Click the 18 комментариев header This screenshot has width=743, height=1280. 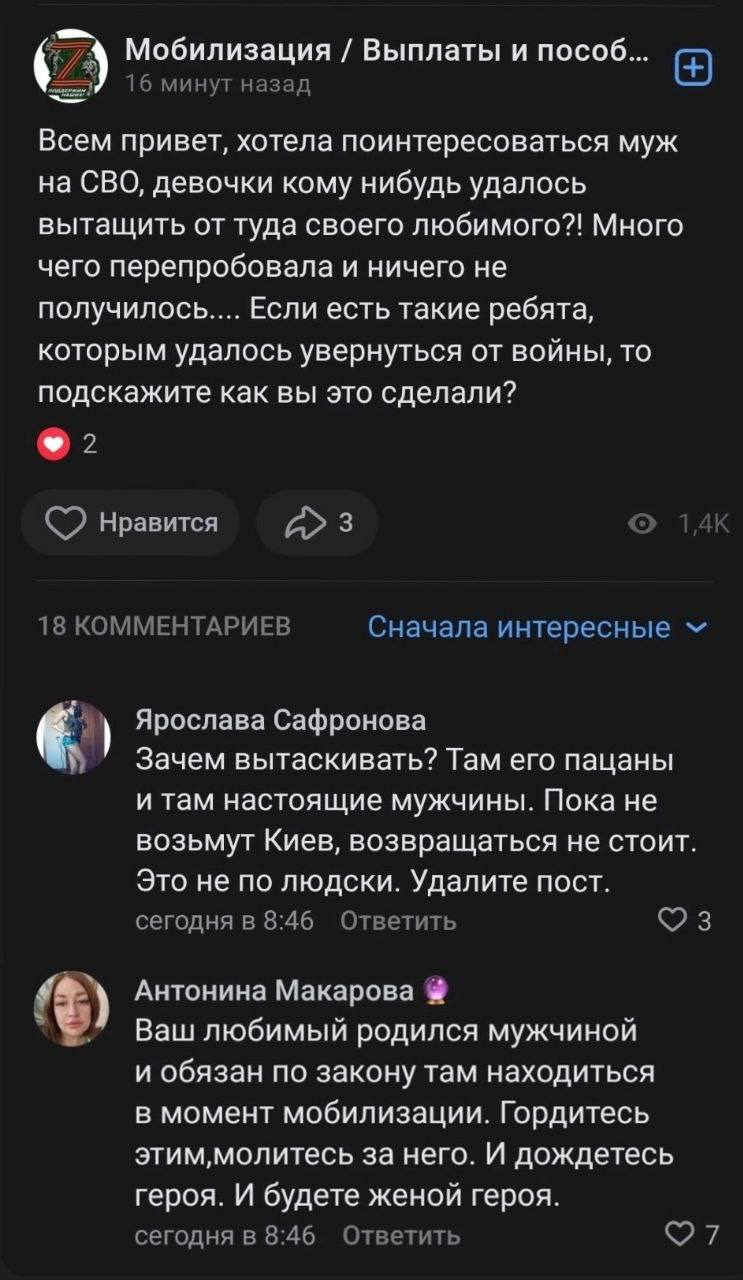[165, 627]
